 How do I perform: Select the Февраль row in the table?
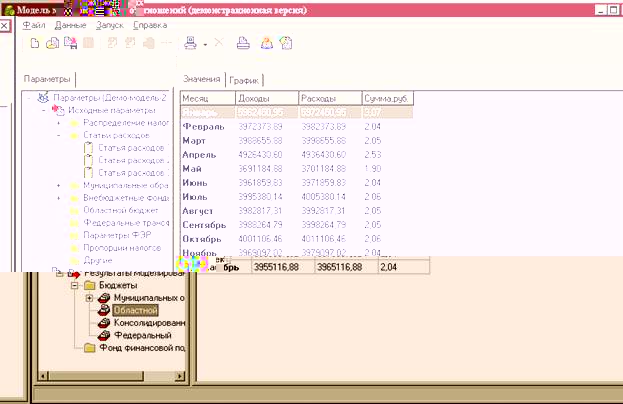(x=205, y=127)
